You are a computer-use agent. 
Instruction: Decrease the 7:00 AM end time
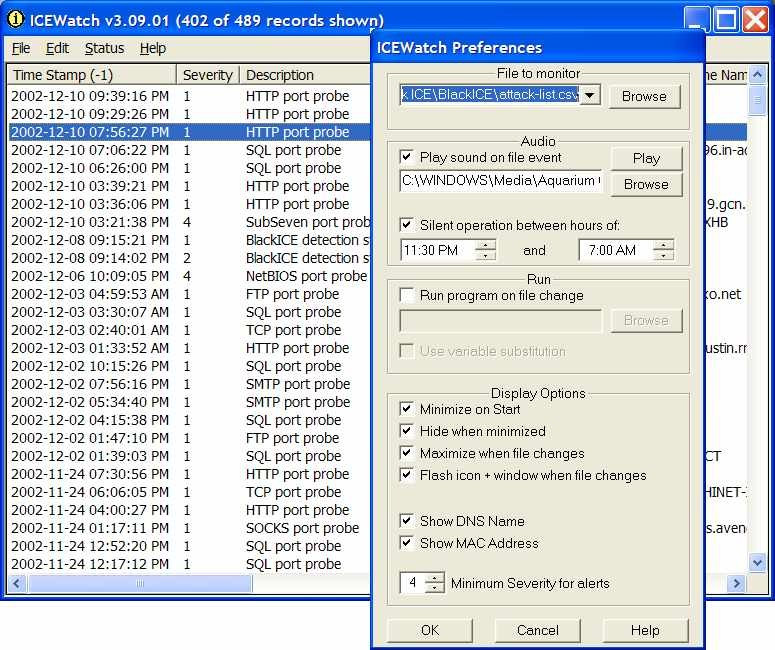coord(663,256)
